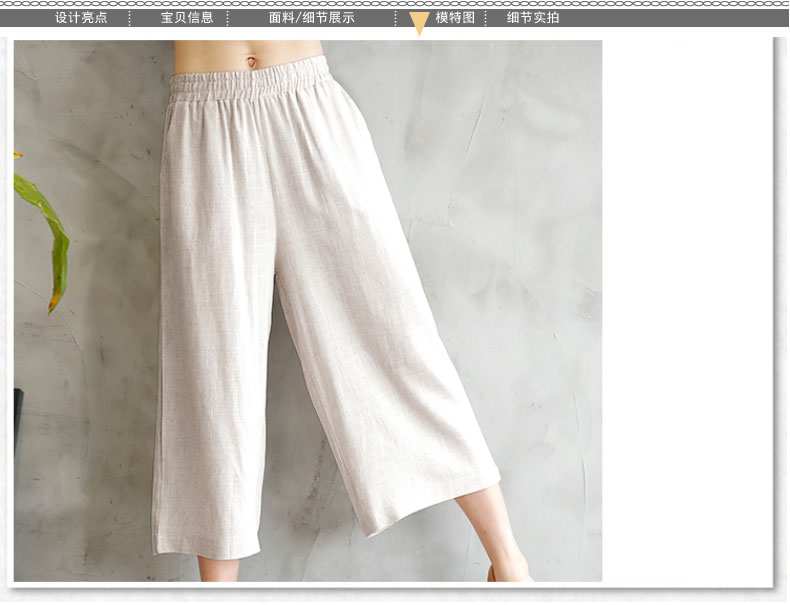Click the decorative chain border at top

click(395, 4)
